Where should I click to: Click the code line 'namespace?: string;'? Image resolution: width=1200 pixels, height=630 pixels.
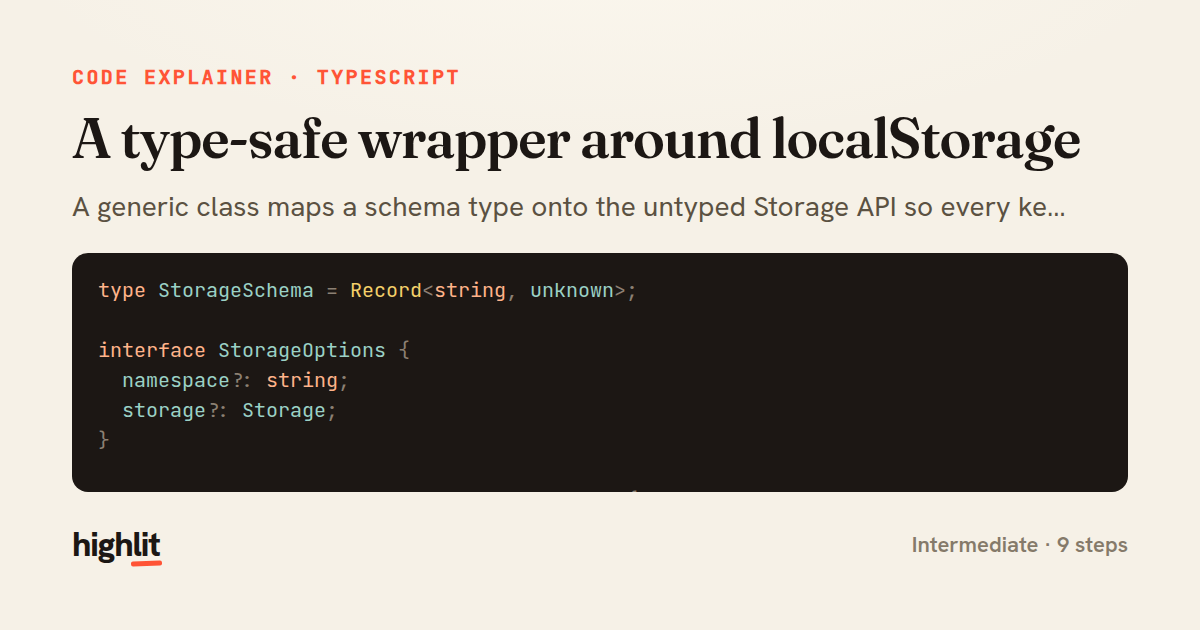pos(236,381)
